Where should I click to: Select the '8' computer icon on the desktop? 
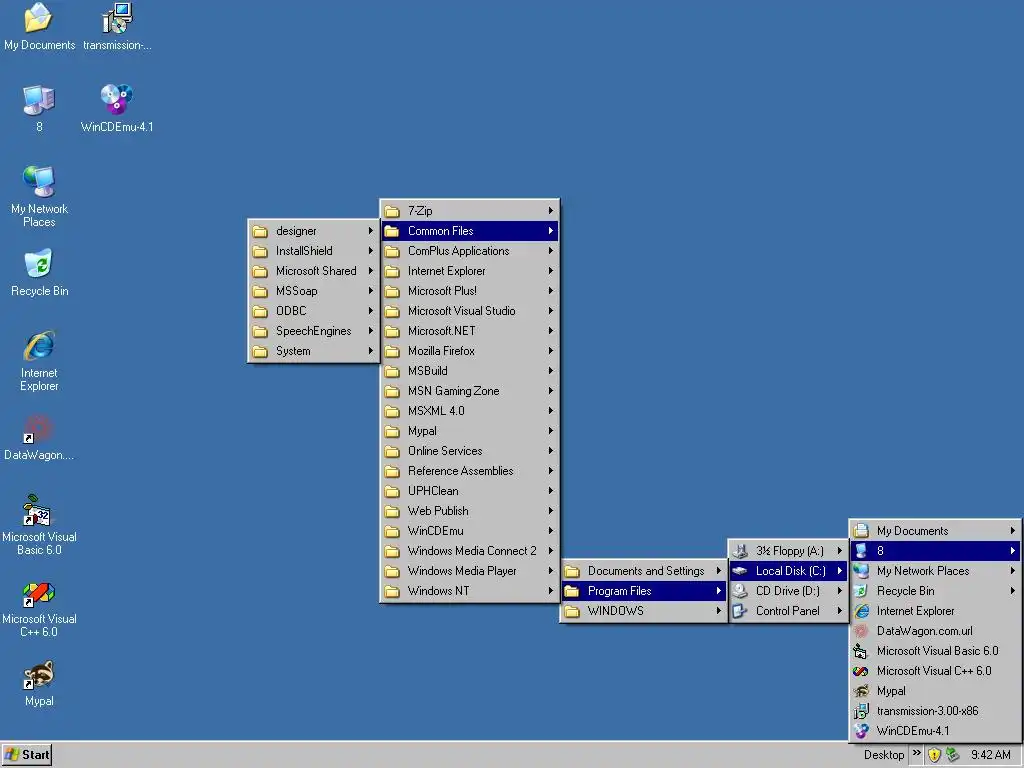39,108
